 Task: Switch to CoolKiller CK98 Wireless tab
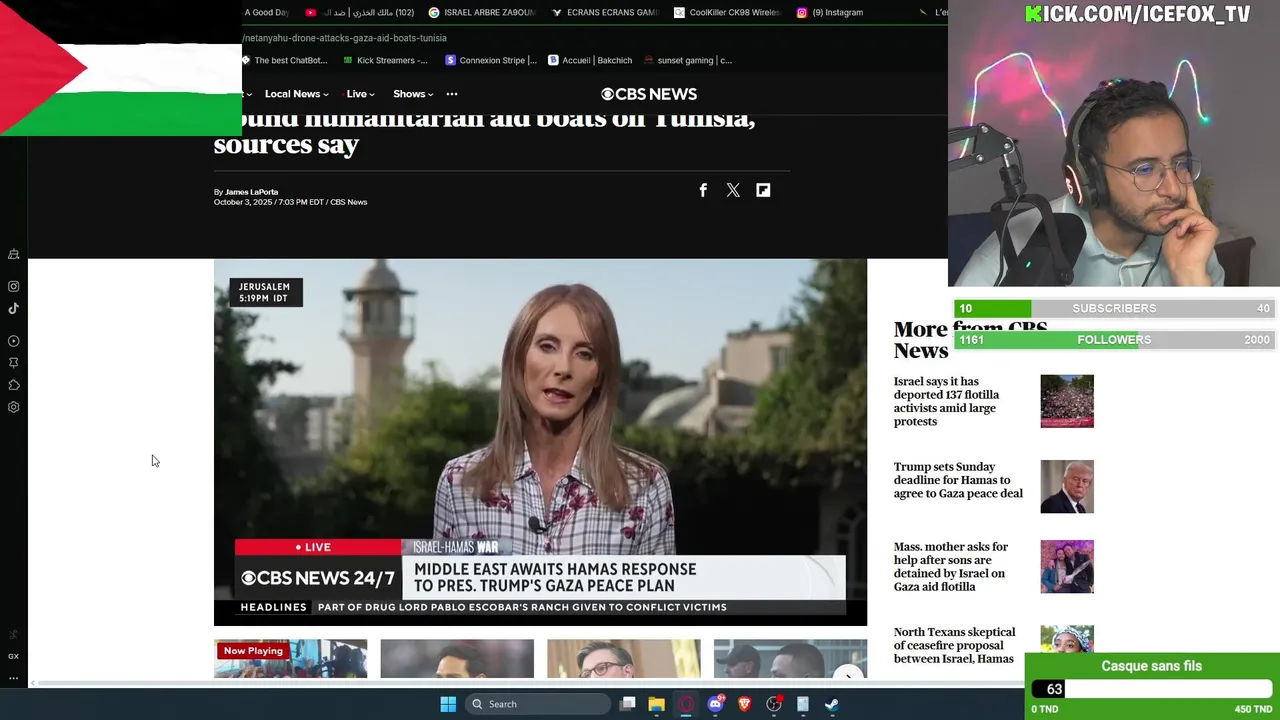pos(727,12)
